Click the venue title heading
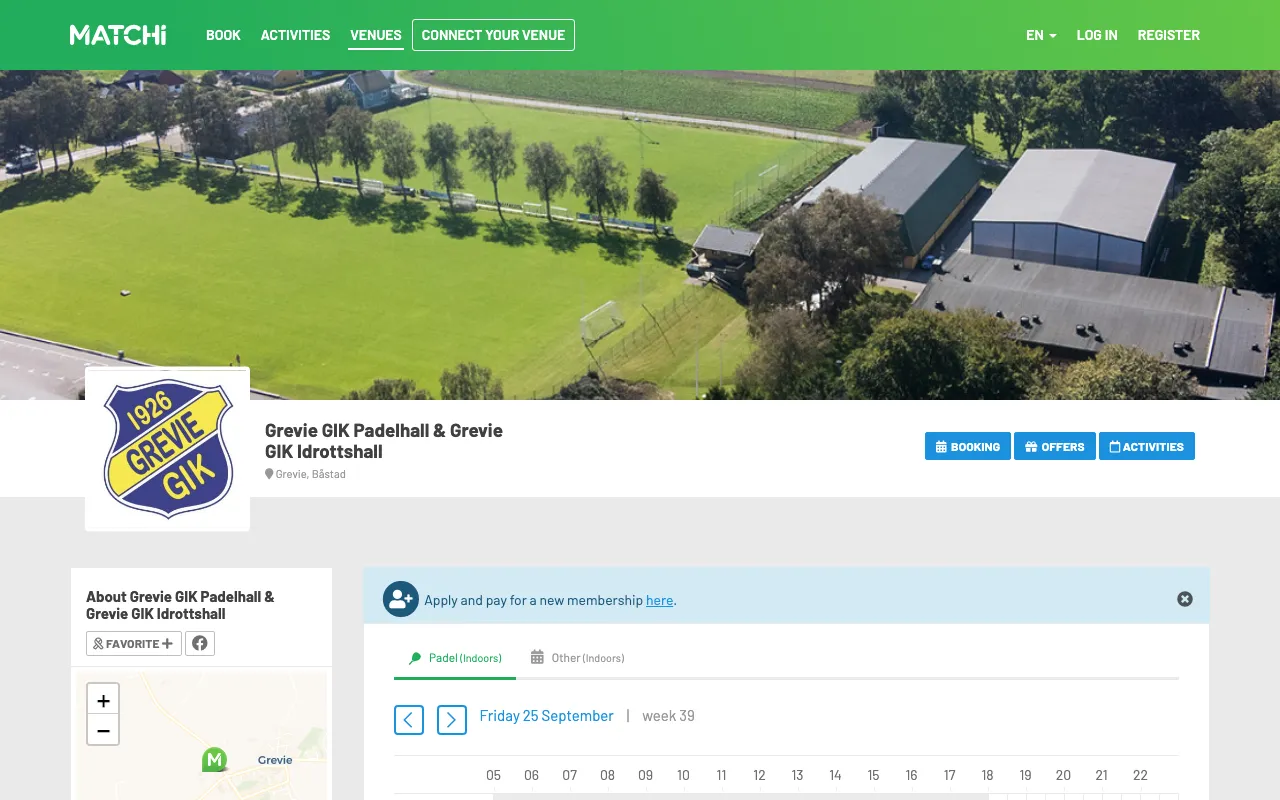Screen dimensions: 1280x800 pyautogui.click(x=384, y=441)
